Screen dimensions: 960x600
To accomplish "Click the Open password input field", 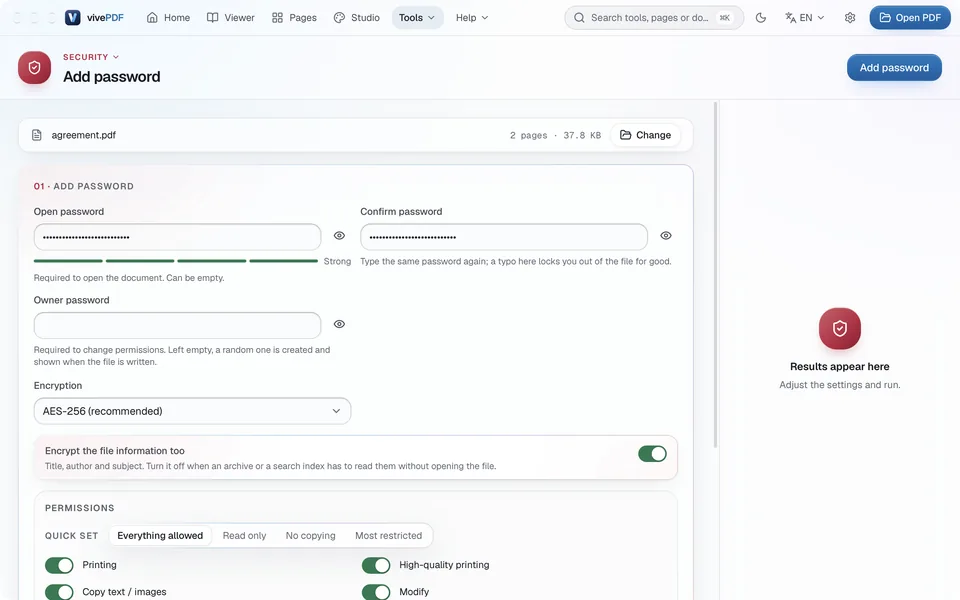I will [178, 237].
